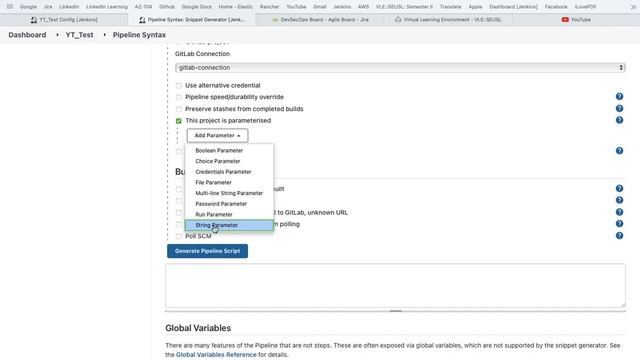This screenshot has height=360, width=640.
Task: Open the AZ-104 bookmark
Action: [143, 7]
